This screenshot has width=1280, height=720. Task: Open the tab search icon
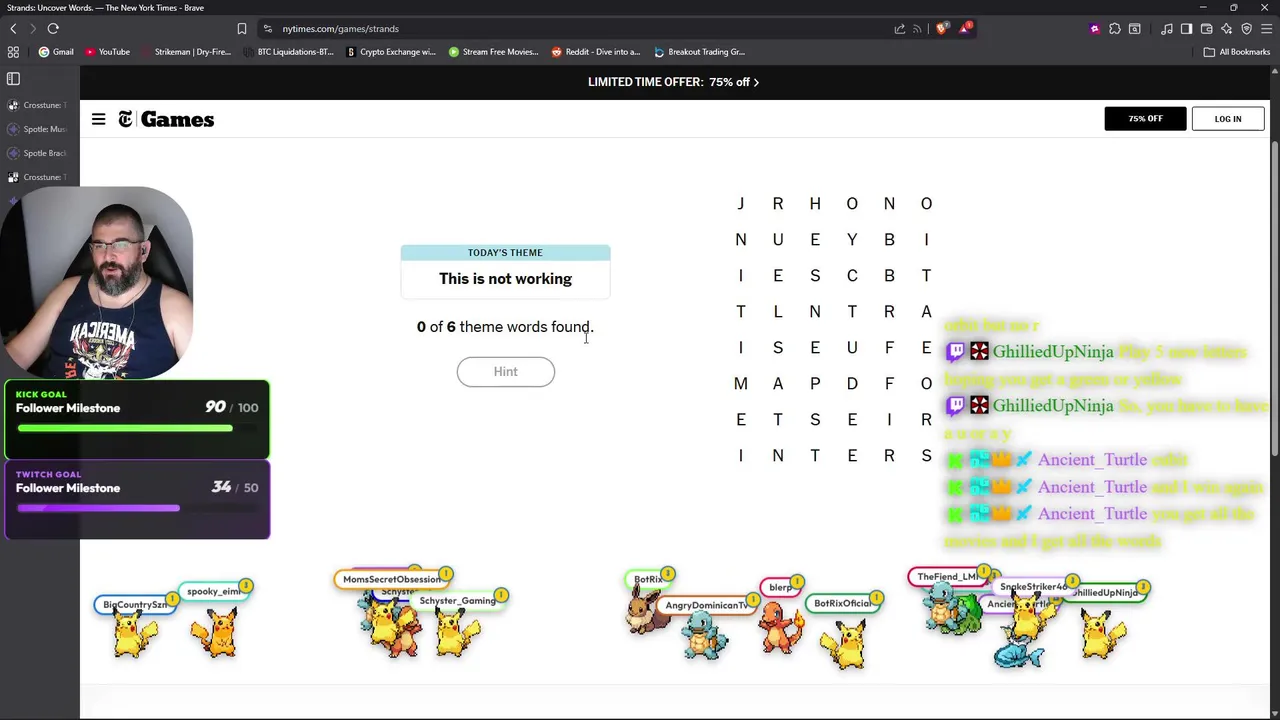point(1134,29)
